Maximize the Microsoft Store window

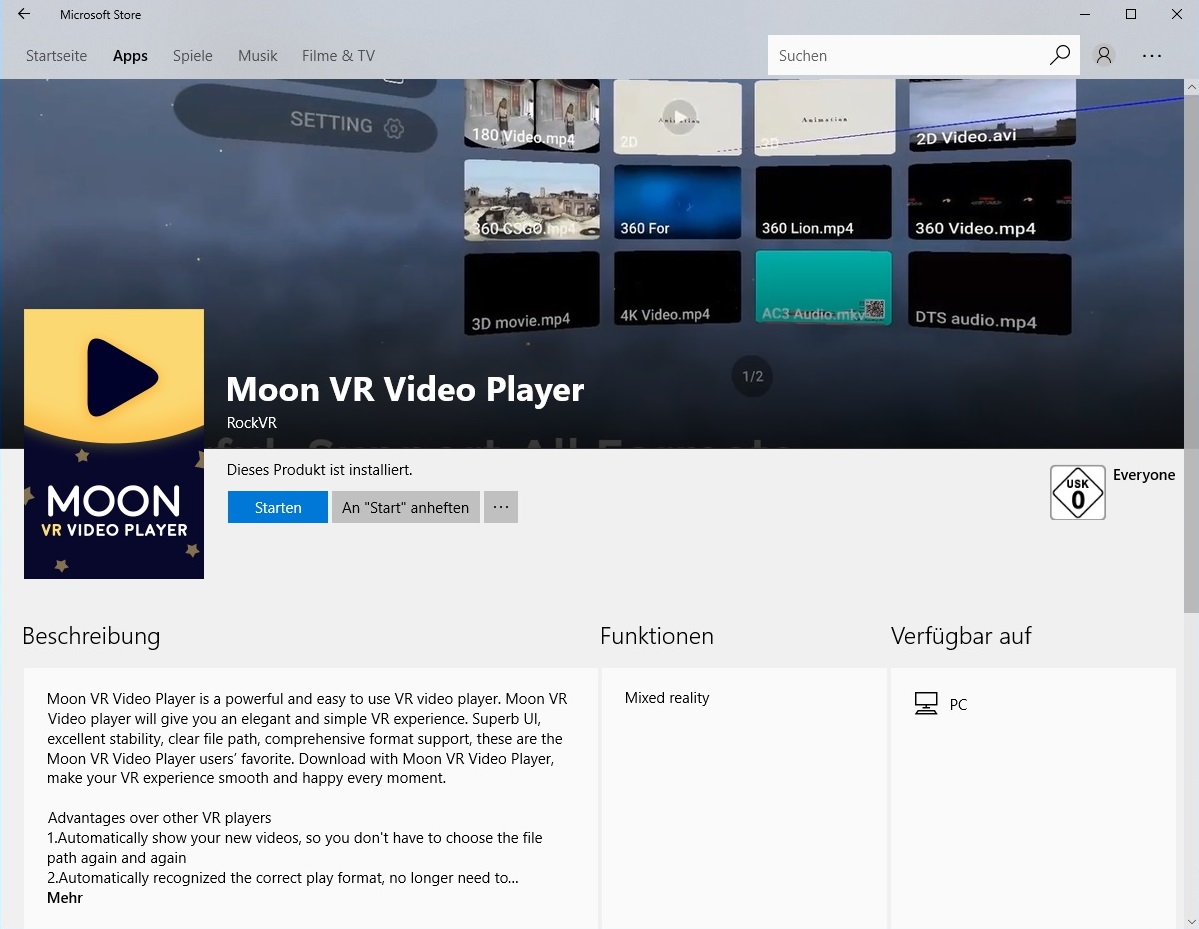[1131, 14]
